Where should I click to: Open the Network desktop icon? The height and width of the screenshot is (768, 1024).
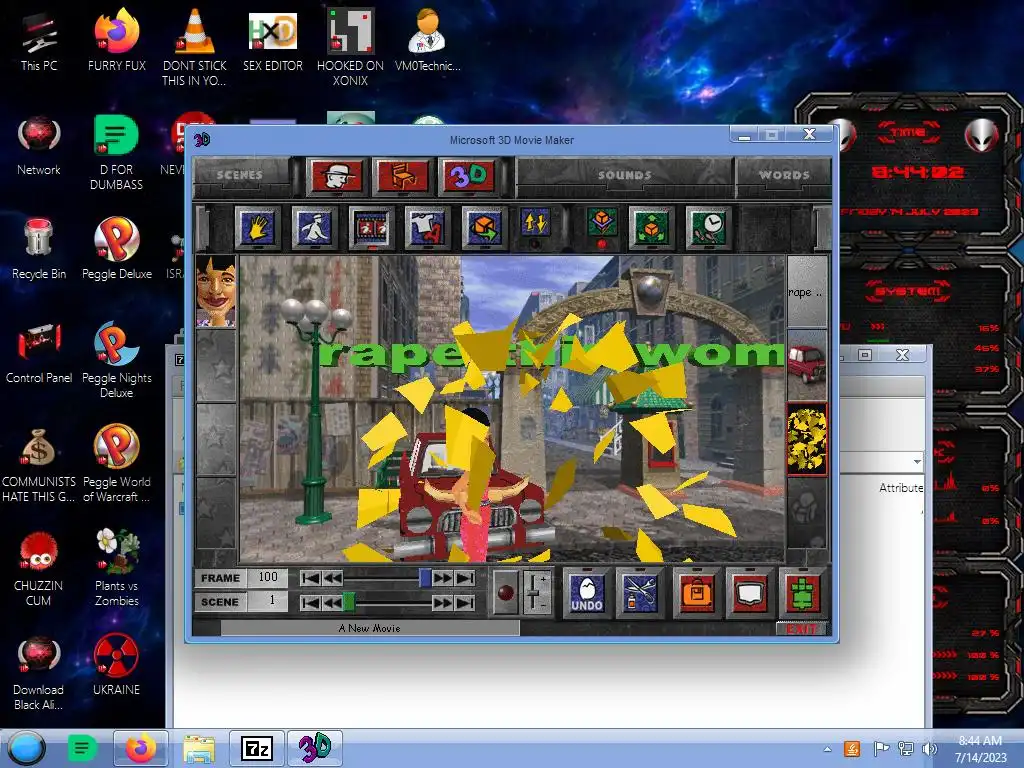[x=39, y=146]
